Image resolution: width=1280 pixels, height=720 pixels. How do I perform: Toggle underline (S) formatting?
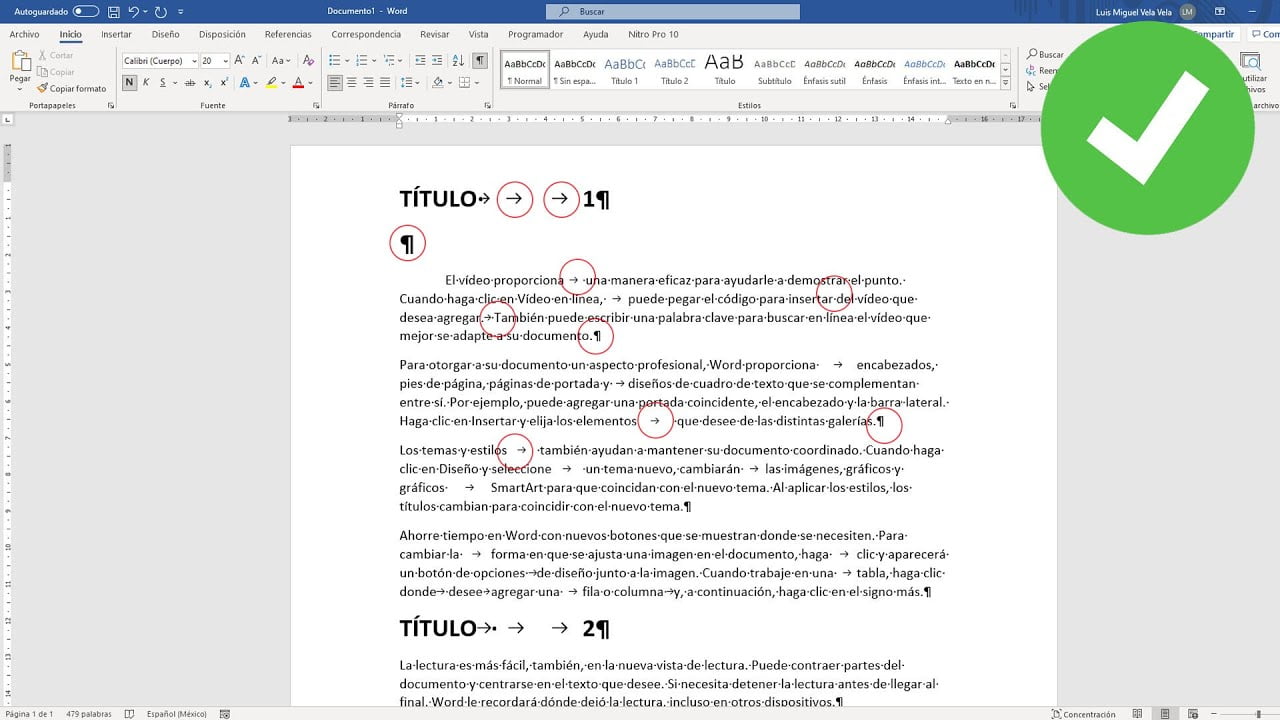pos(162,82)
